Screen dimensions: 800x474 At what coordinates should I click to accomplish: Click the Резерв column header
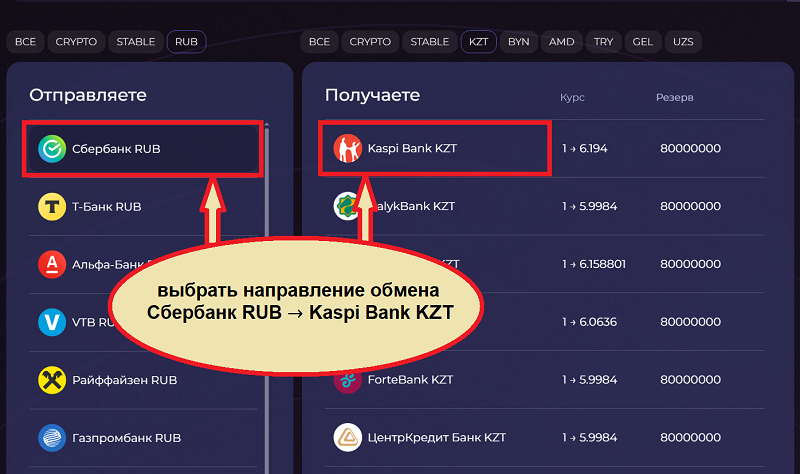tap(674, 97)
